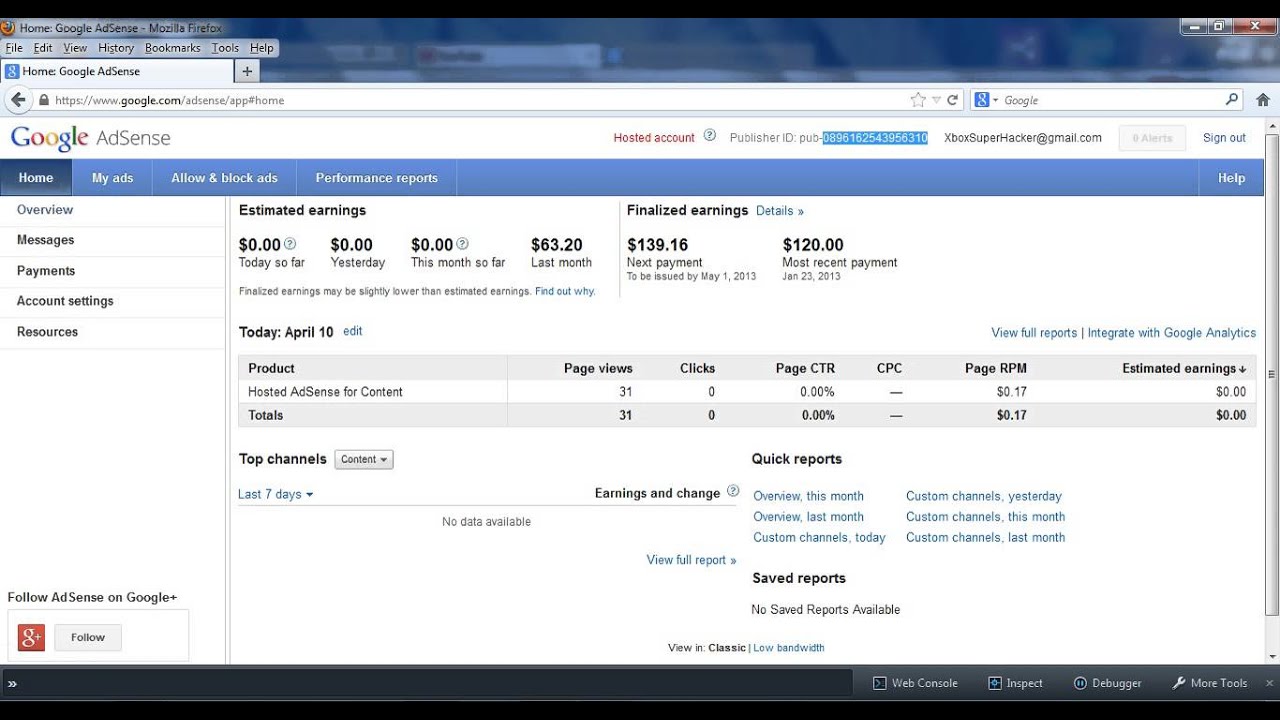Open the Performance reports tab
Viewport: 1280px width, 720px height.
(x=377, y=178)
